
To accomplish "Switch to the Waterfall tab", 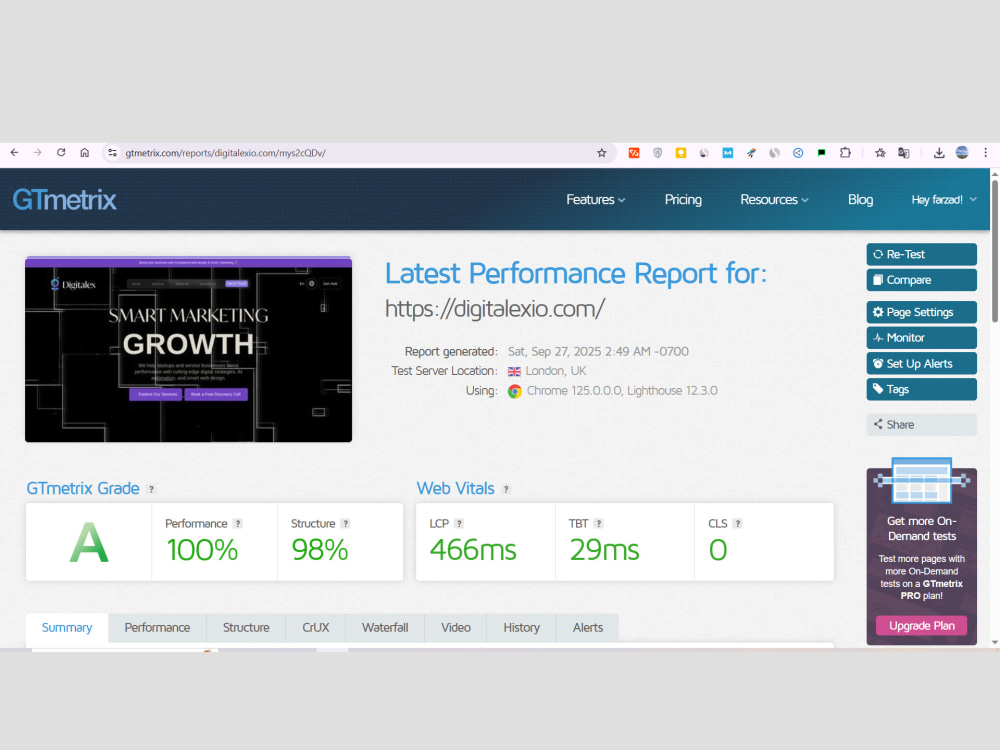I will click(x=385, y=628).
